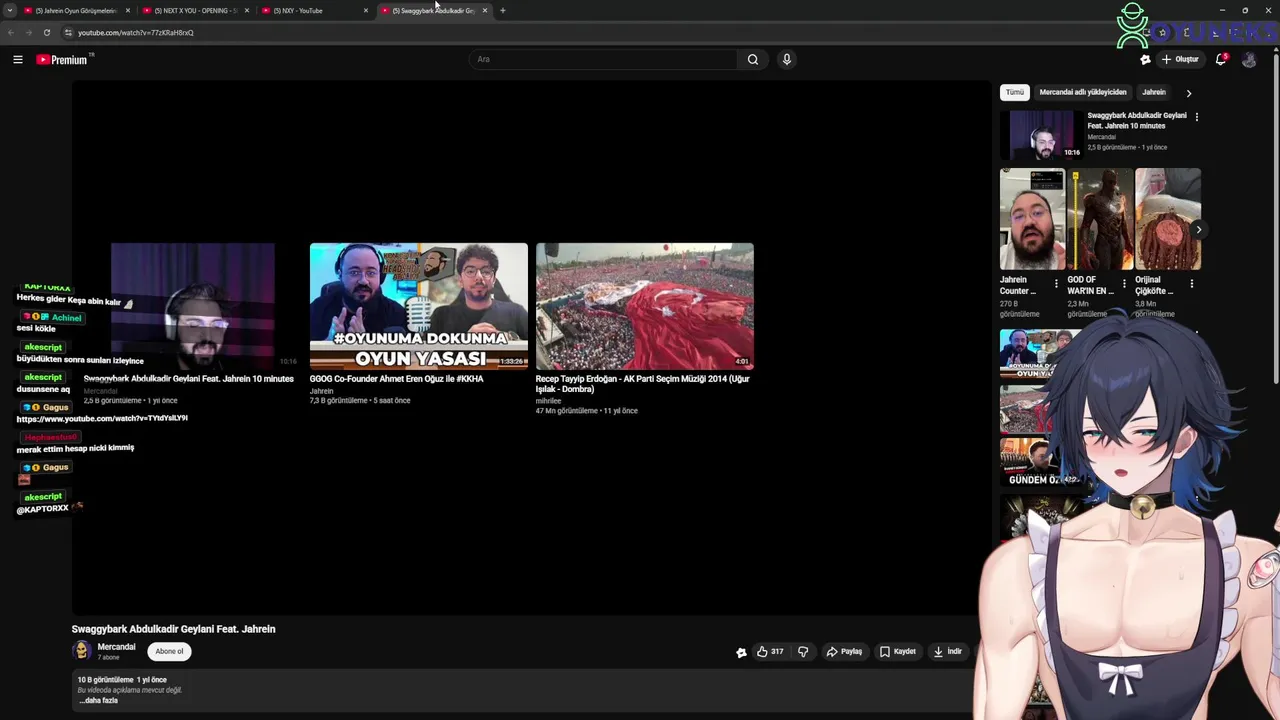Image resolution: width=1280 pixels, height=720 pixels.
Task: Click the address bar URL field
Action: coord(600,33)
